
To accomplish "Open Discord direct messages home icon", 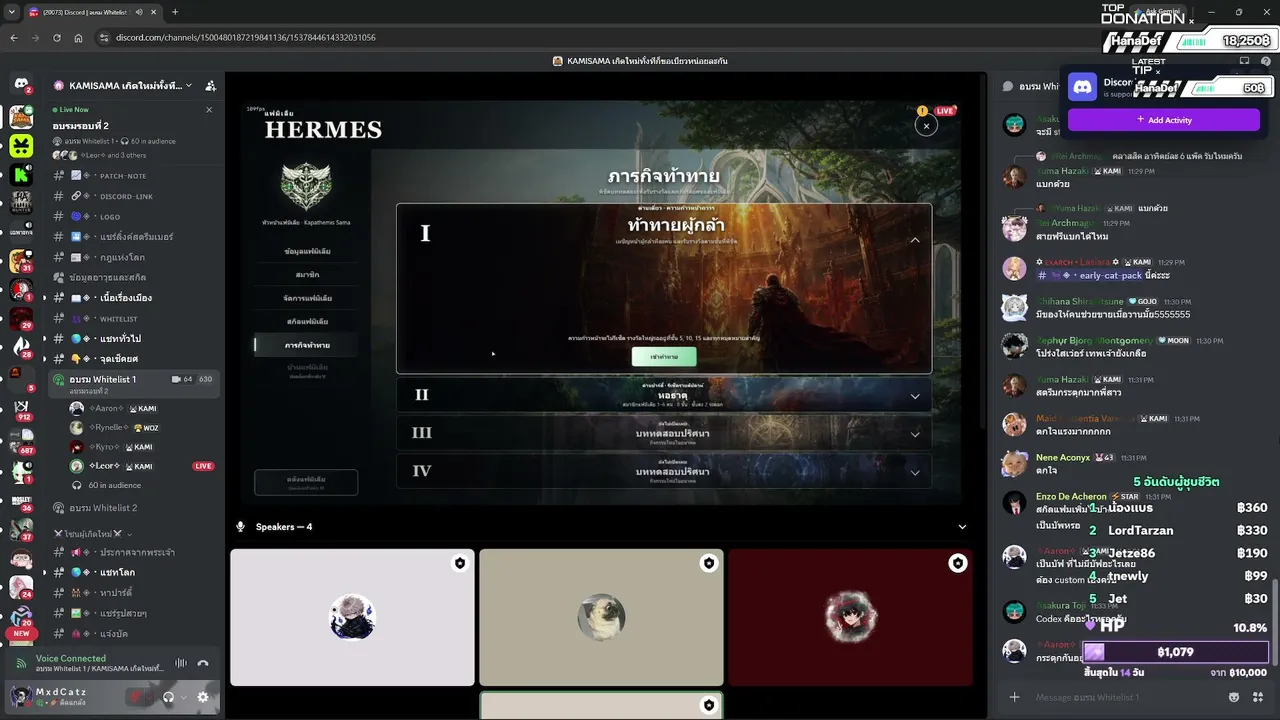I will coord(21,85).
